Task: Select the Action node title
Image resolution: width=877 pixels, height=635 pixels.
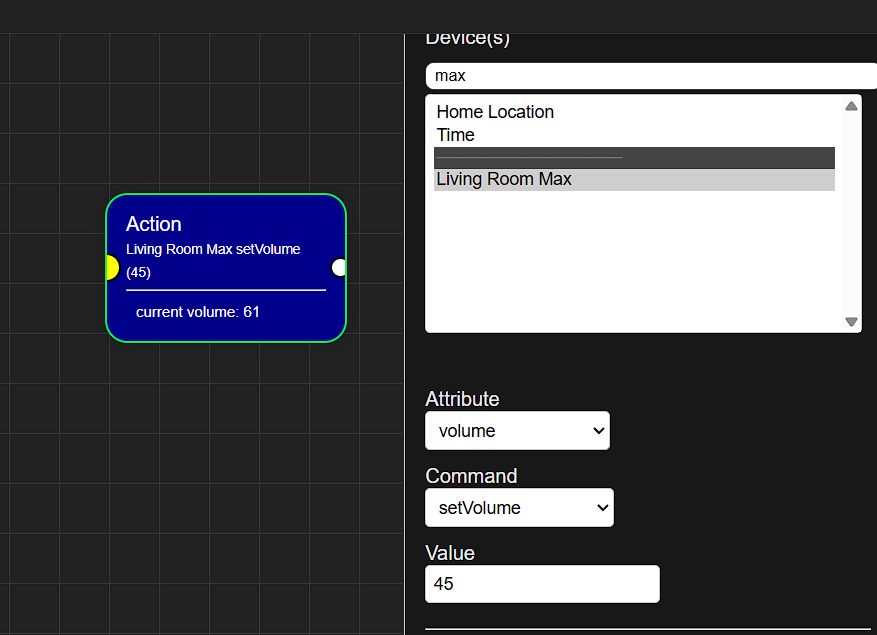Action: click(154, 224)
